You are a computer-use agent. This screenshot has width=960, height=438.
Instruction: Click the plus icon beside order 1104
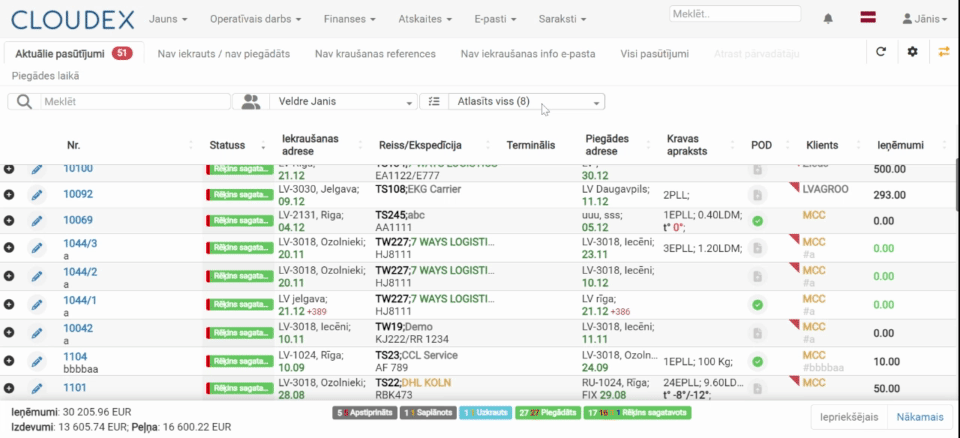click(x=9, y=361)
